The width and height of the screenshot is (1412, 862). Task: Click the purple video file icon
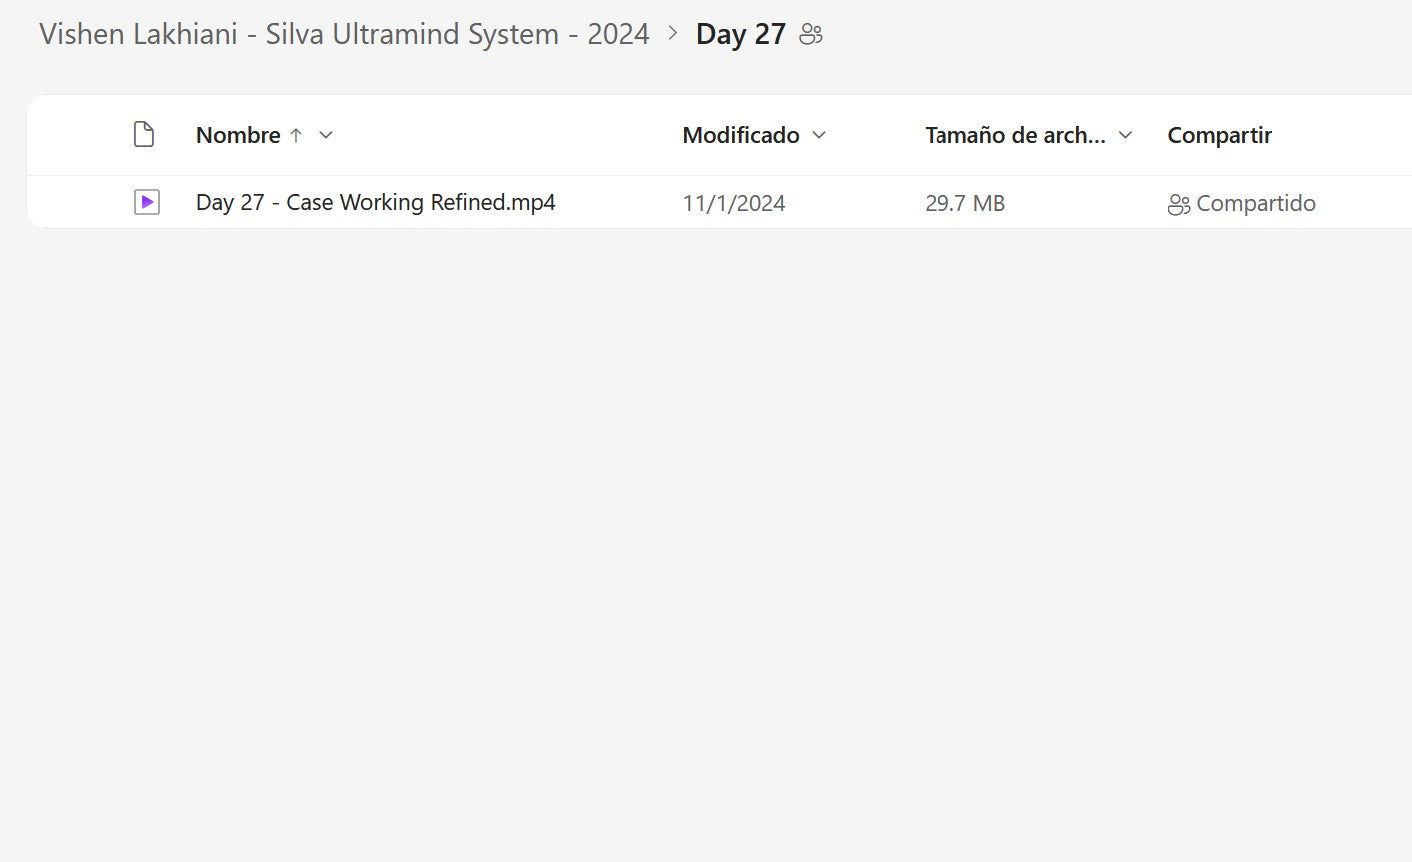[147, 203]
